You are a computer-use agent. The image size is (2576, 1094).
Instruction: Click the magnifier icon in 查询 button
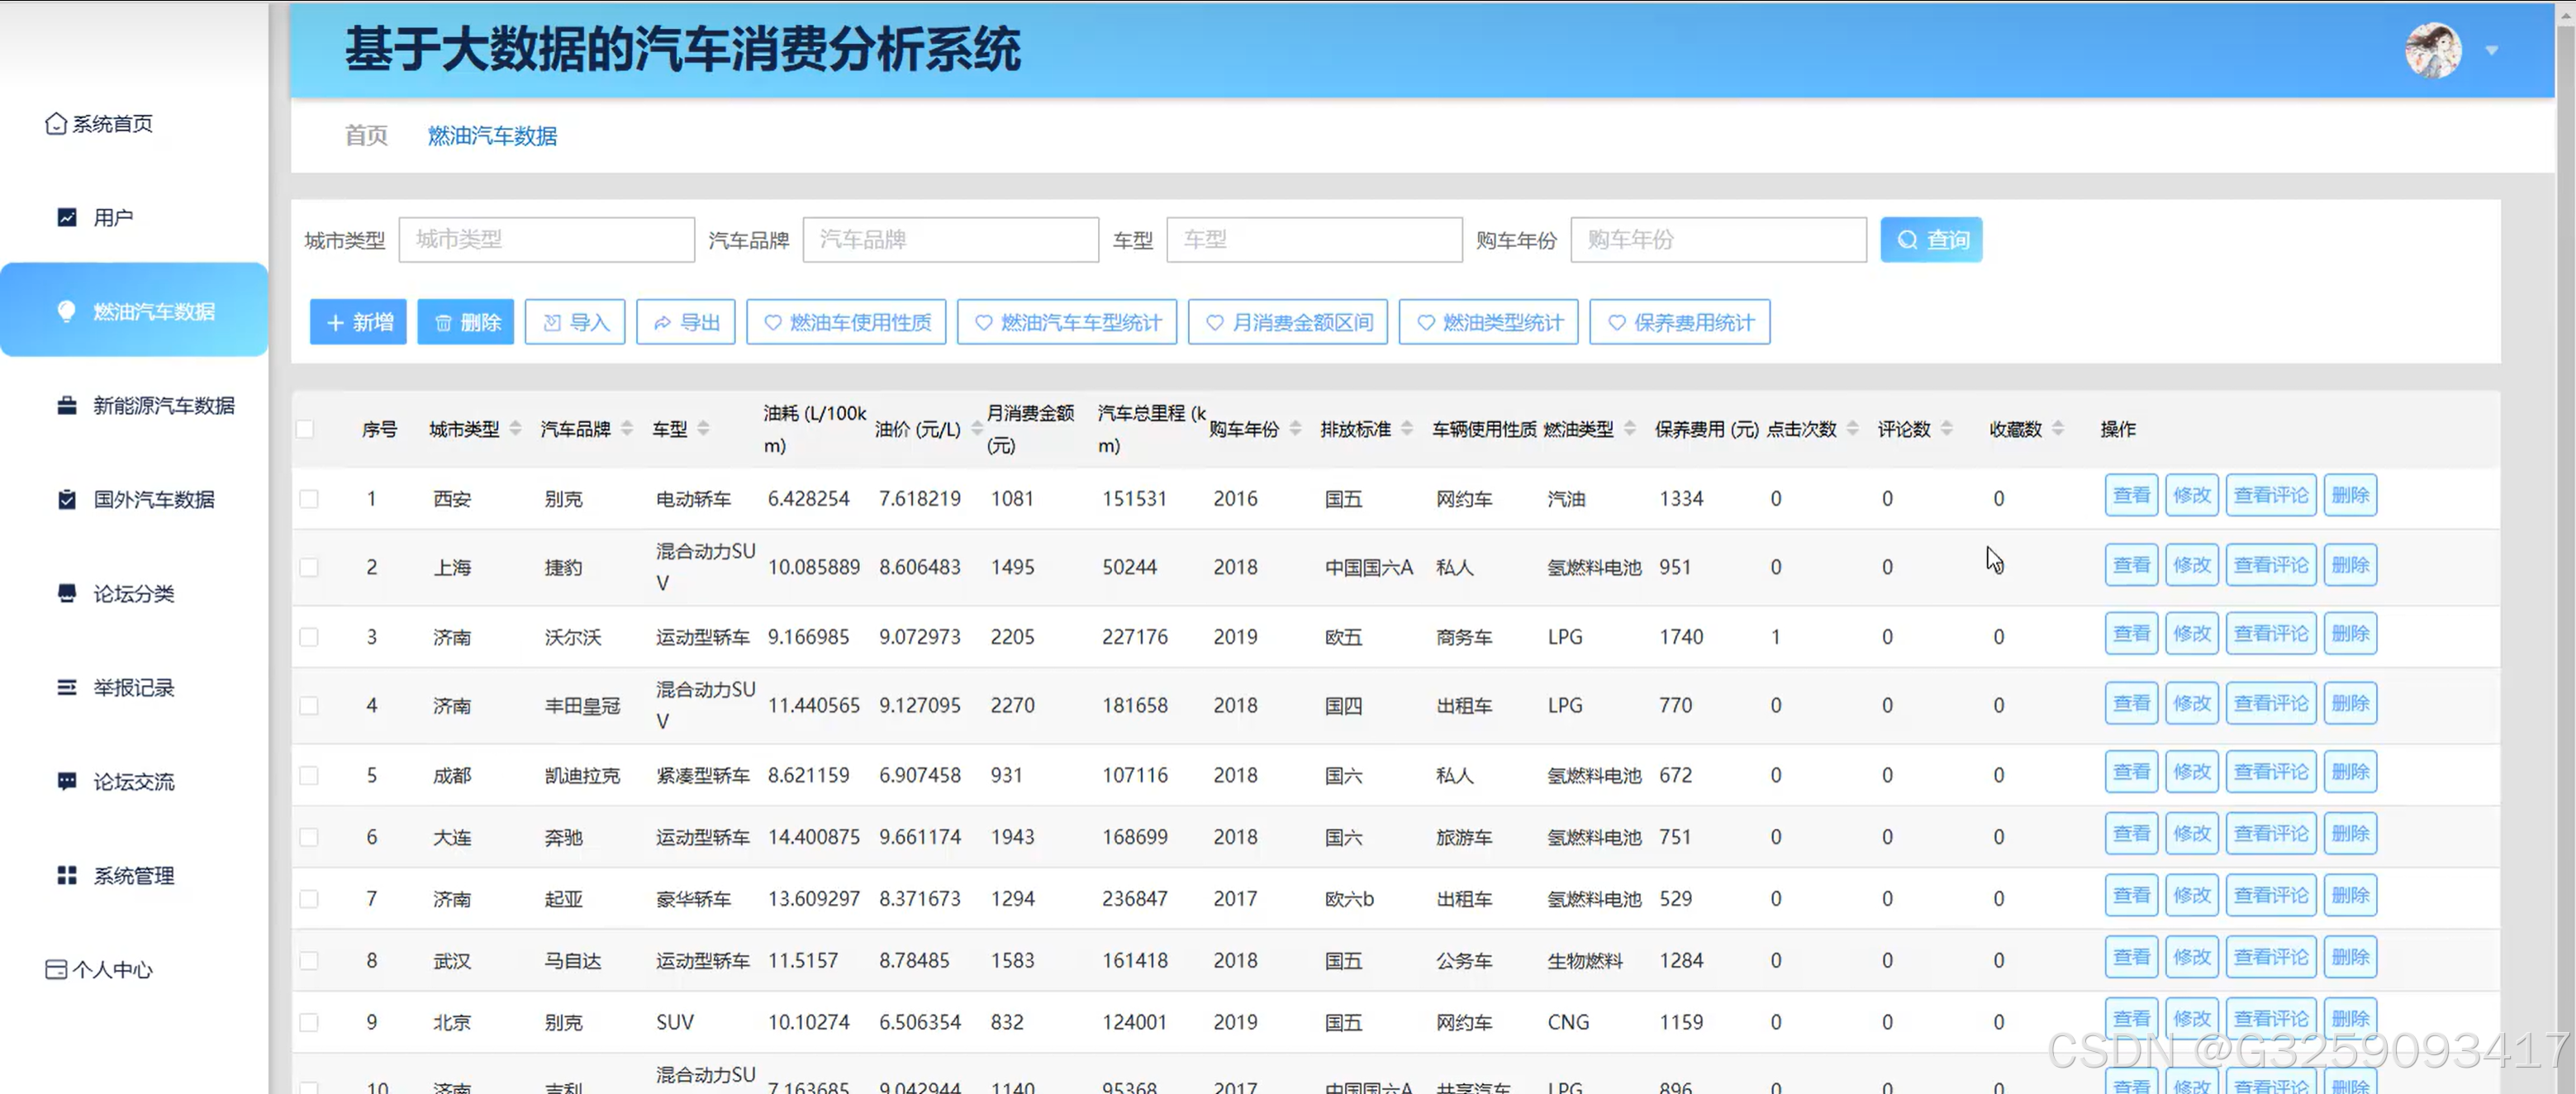click(x=1908, y=240)
